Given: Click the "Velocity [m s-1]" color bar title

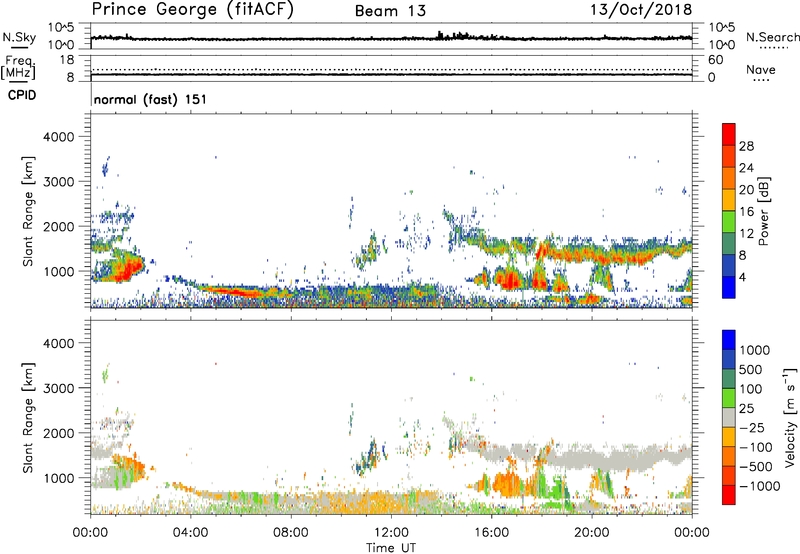Looking at the screenshot, I should point(790,417).
